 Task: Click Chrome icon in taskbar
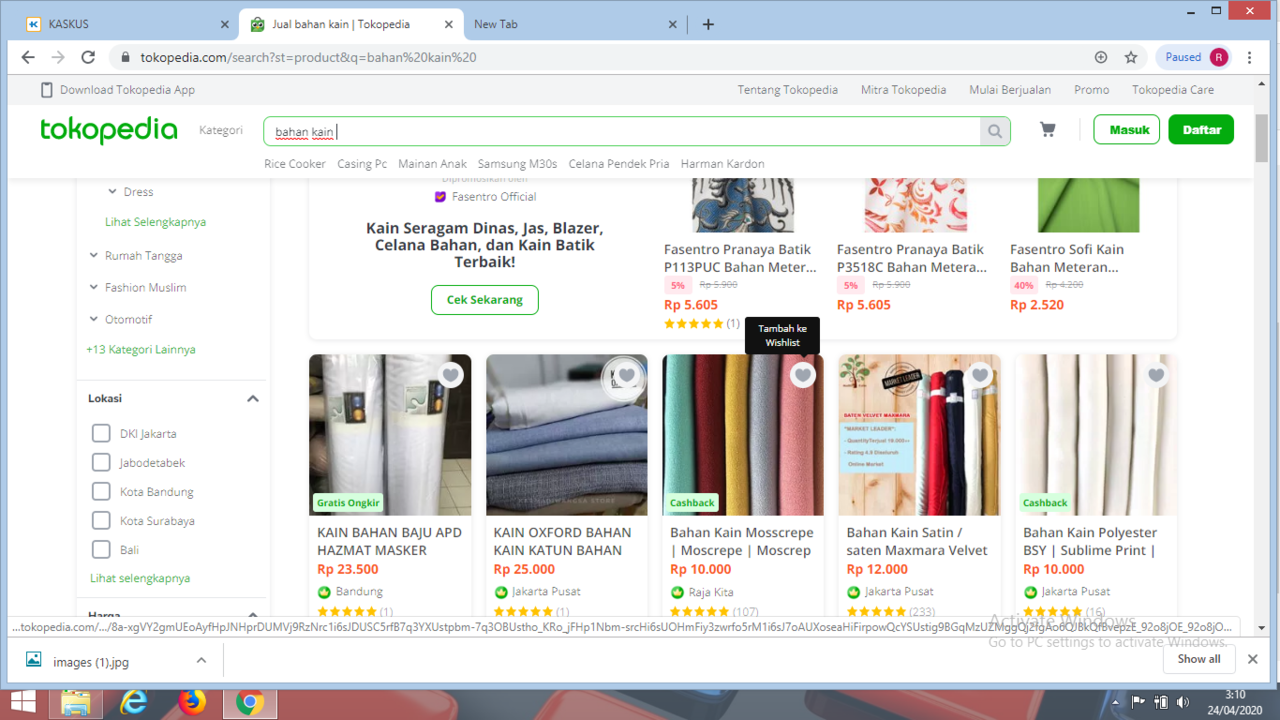250,702
